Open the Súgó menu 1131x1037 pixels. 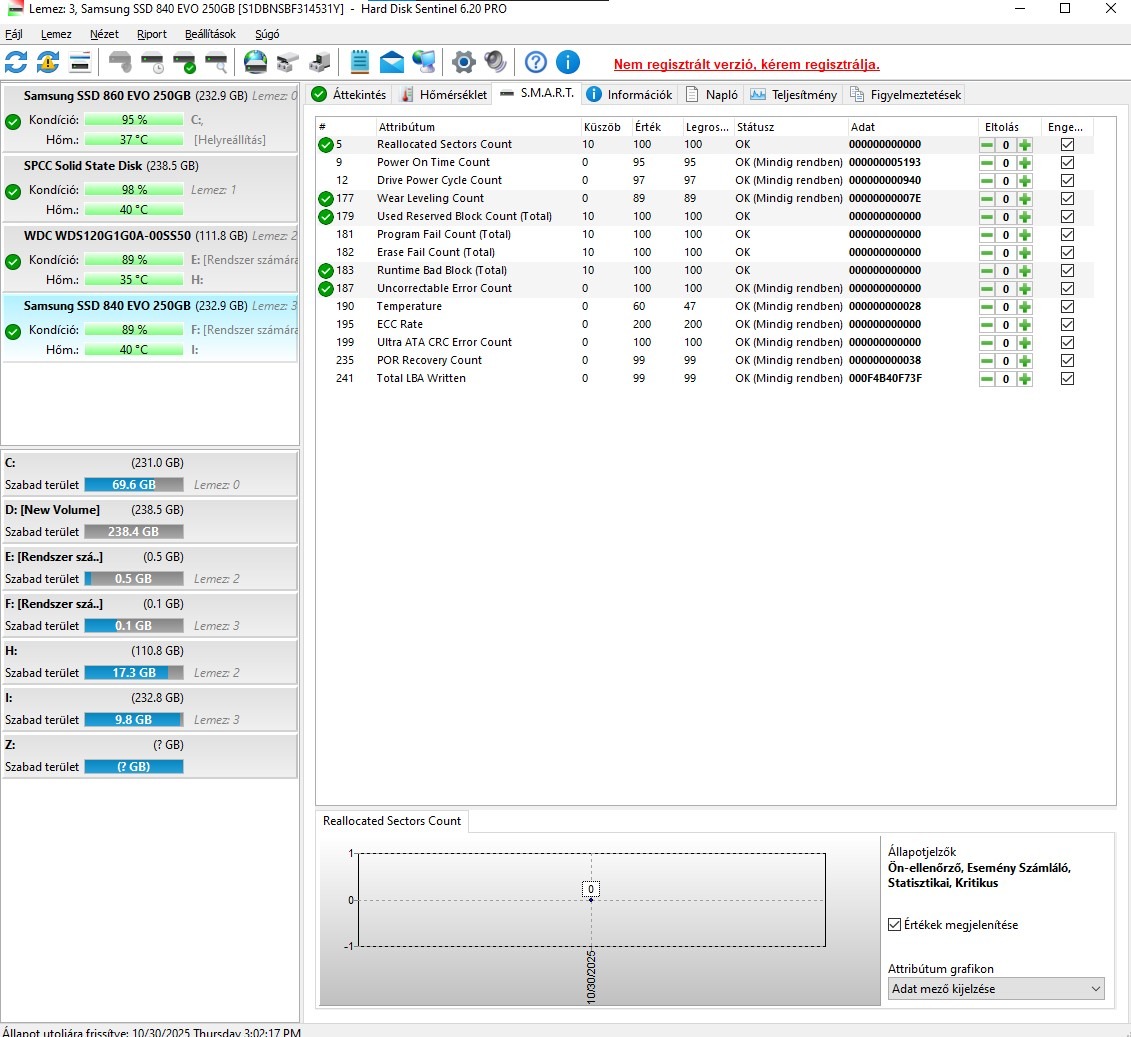[267, 34]
